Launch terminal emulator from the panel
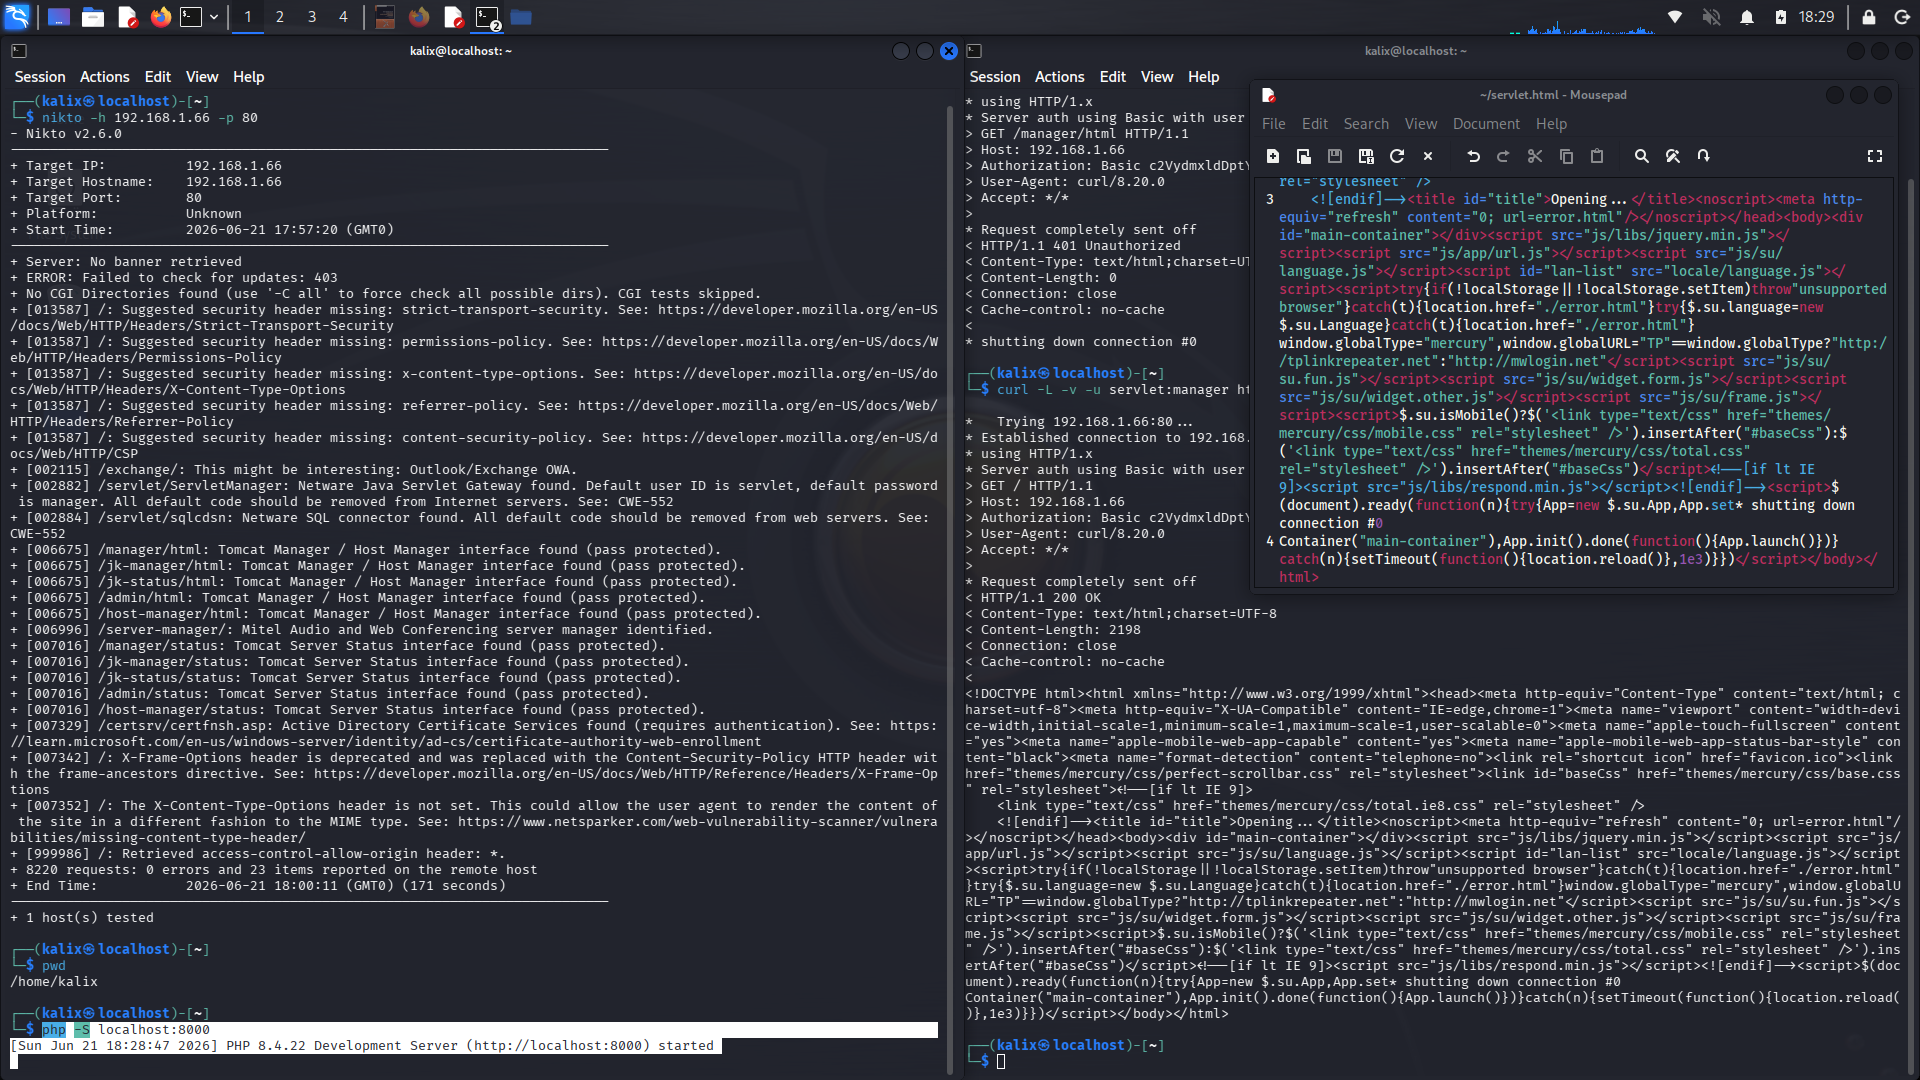 pos(191,17)
